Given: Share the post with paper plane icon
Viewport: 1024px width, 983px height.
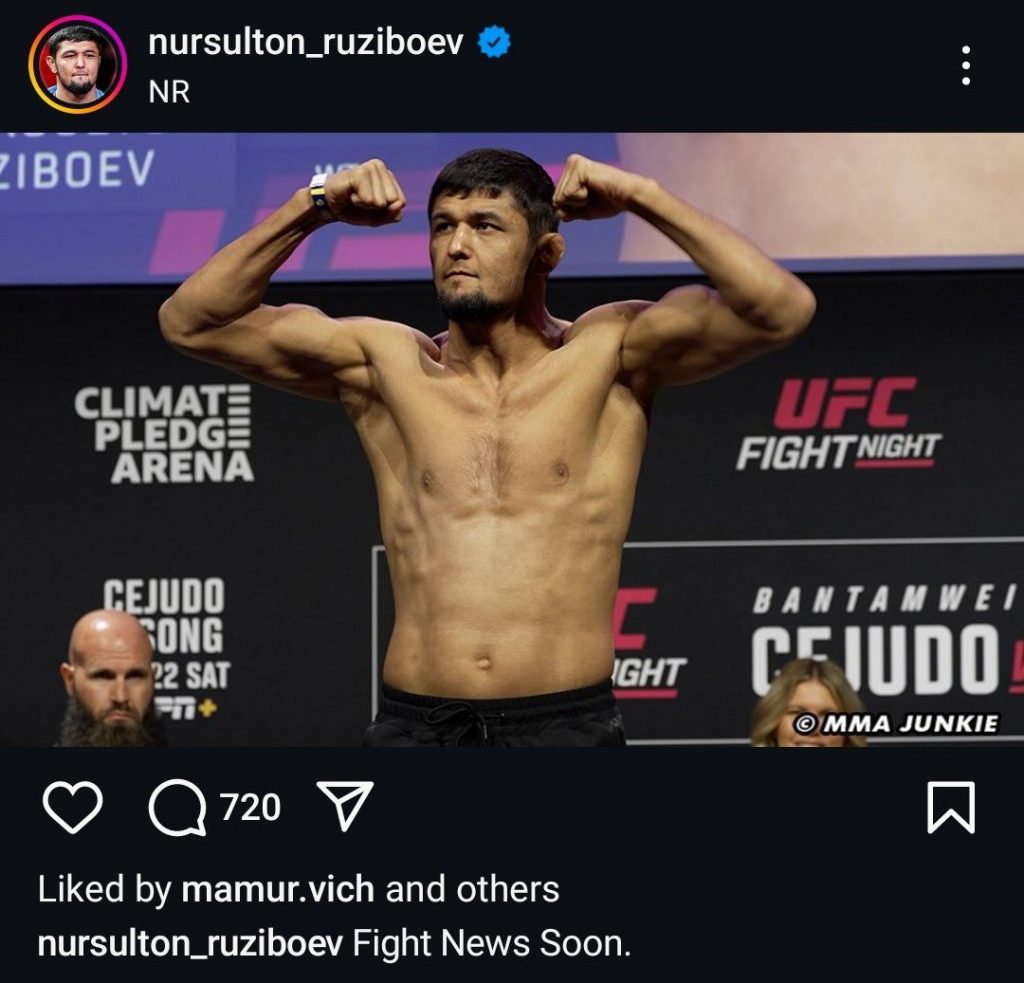Looking at the screenshot, I should click(345, 805).
